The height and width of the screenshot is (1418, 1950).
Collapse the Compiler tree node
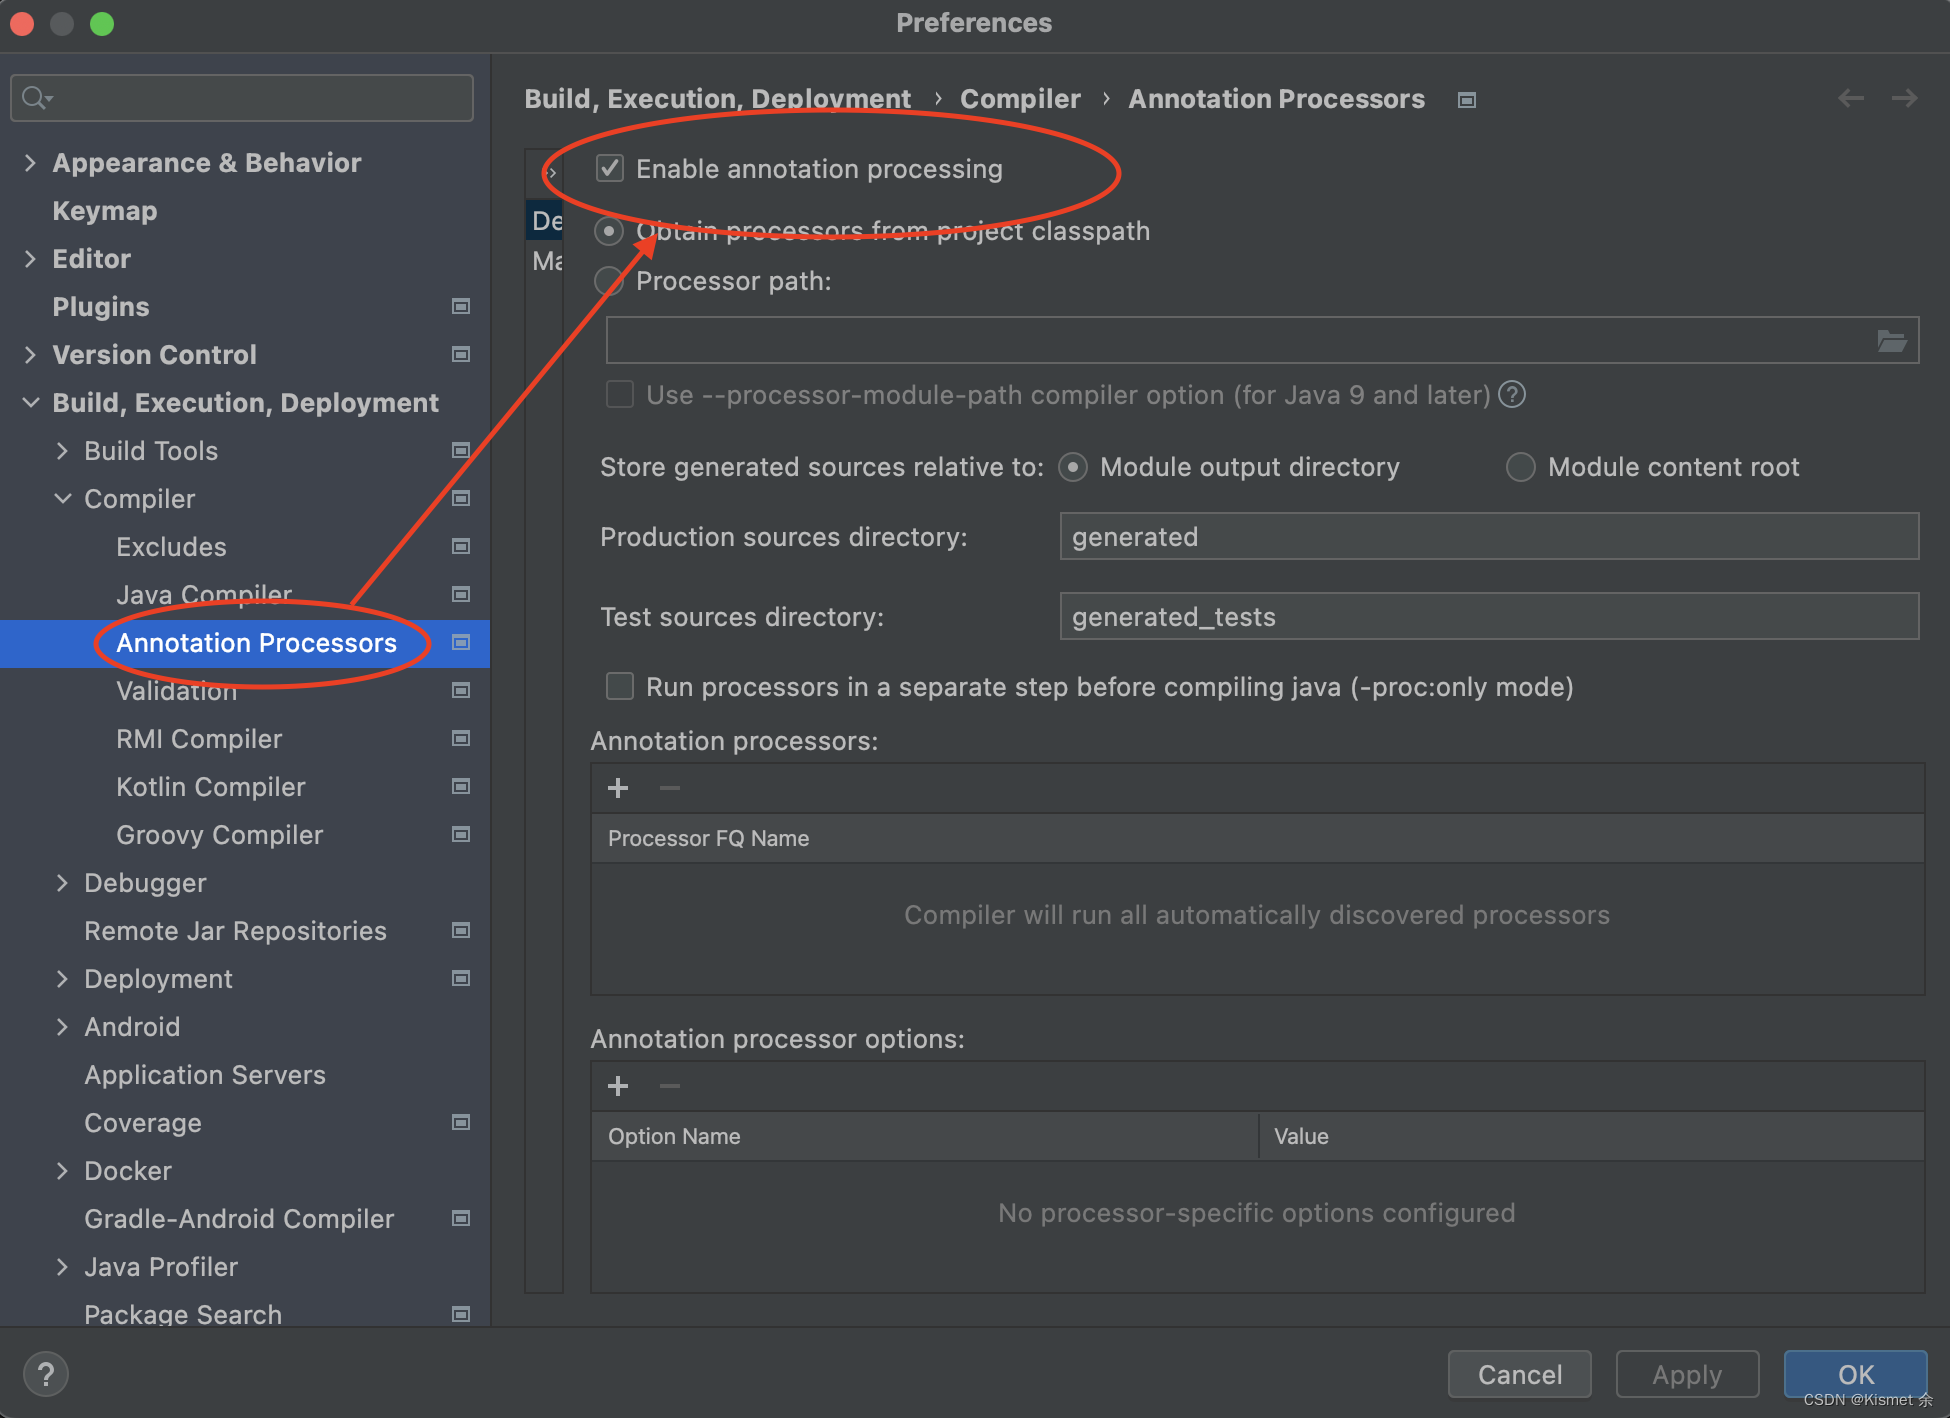tap(63, 498)
